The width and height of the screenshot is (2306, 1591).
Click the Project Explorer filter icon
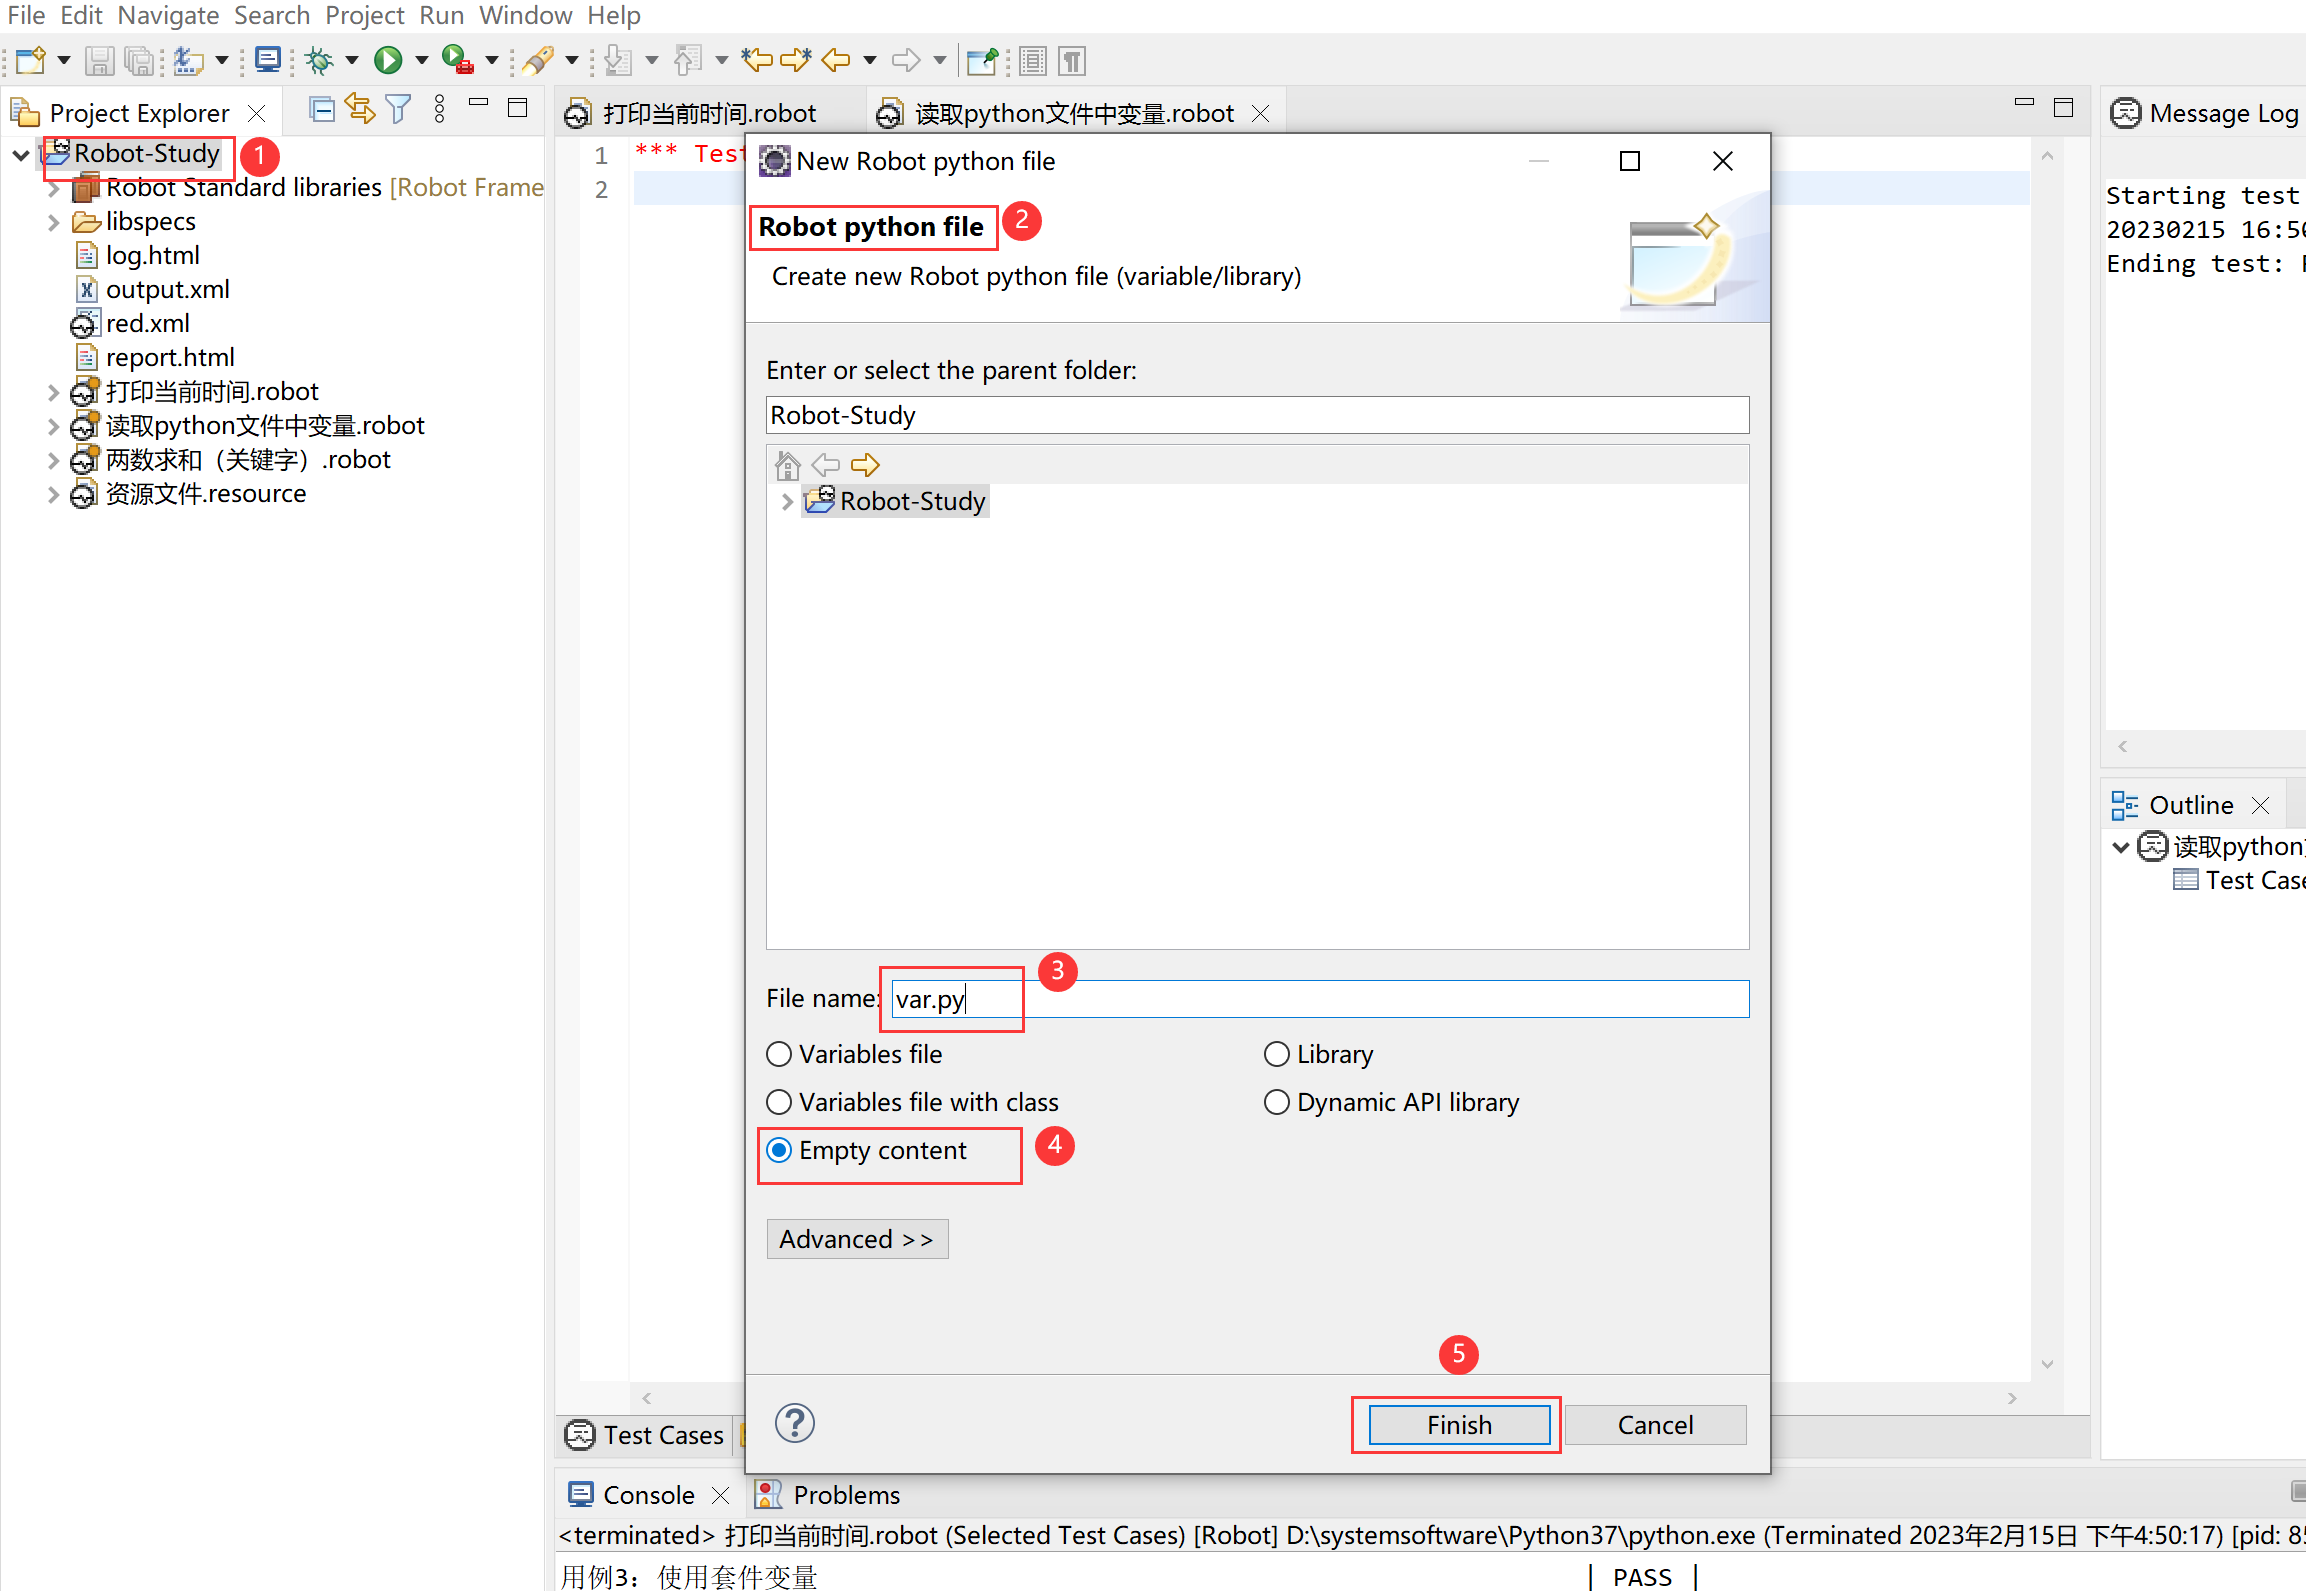point(398,110)
